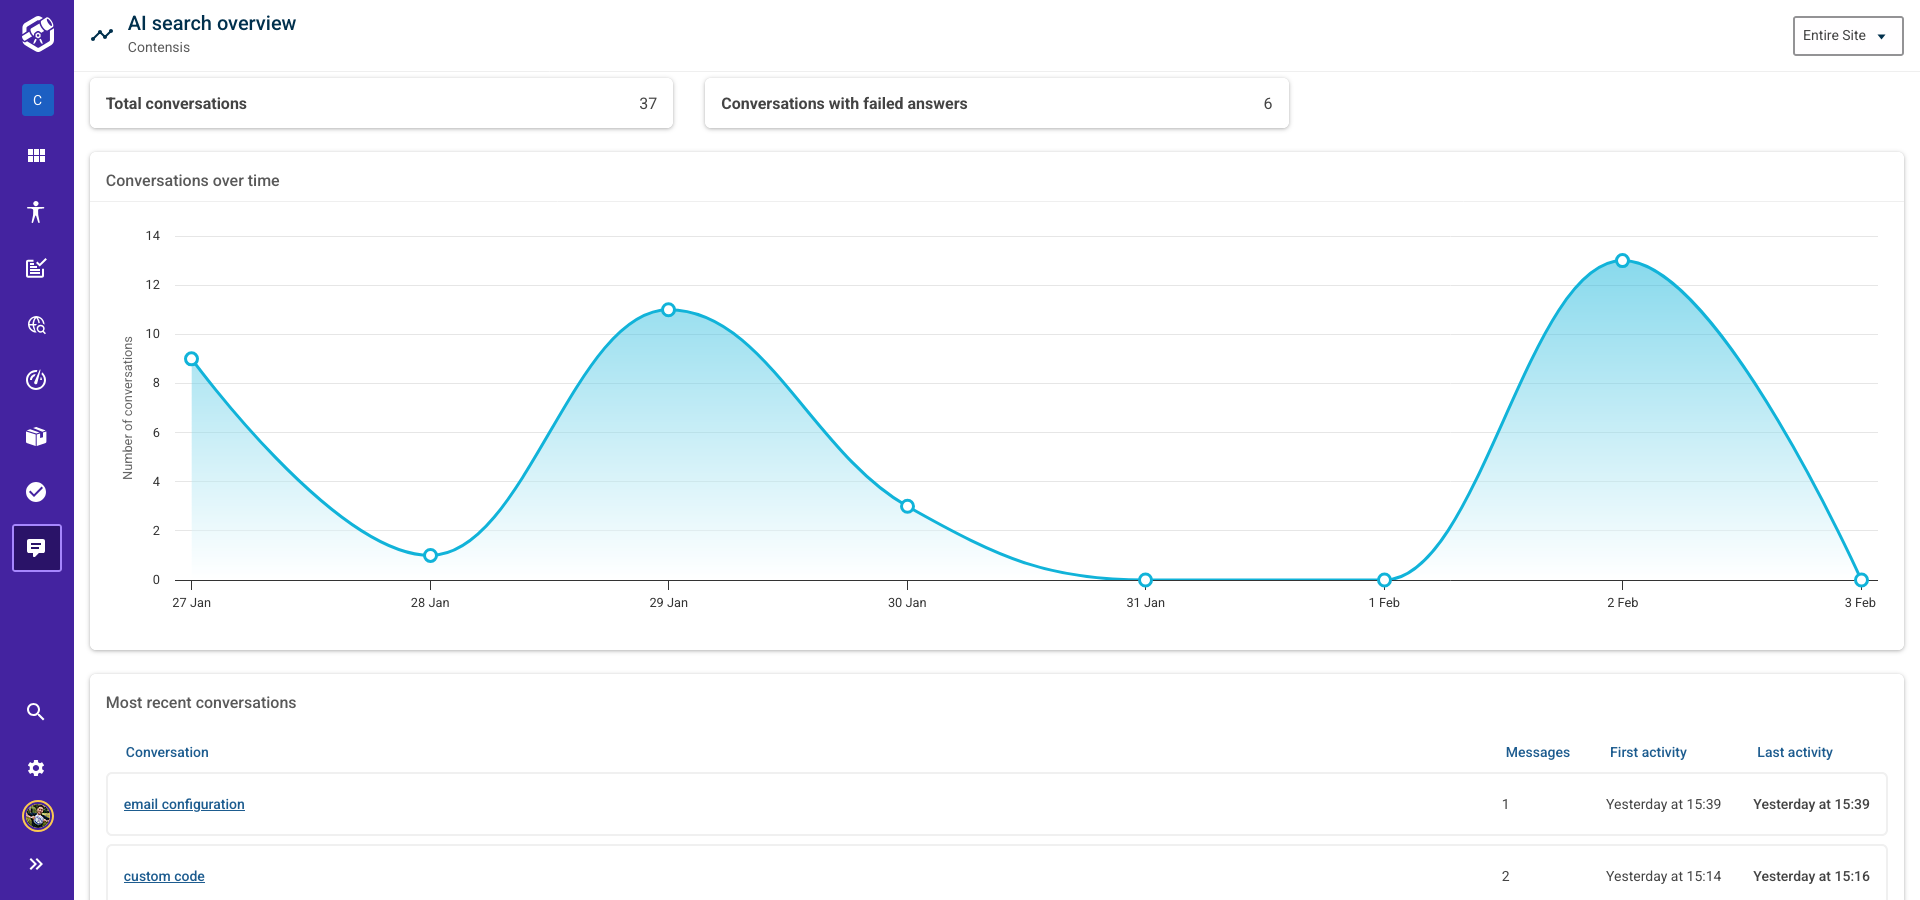Screen dimensions: 1920x900
Task: Select the Content tool icon in the sidebar
Action: click(x=37, y=268)
